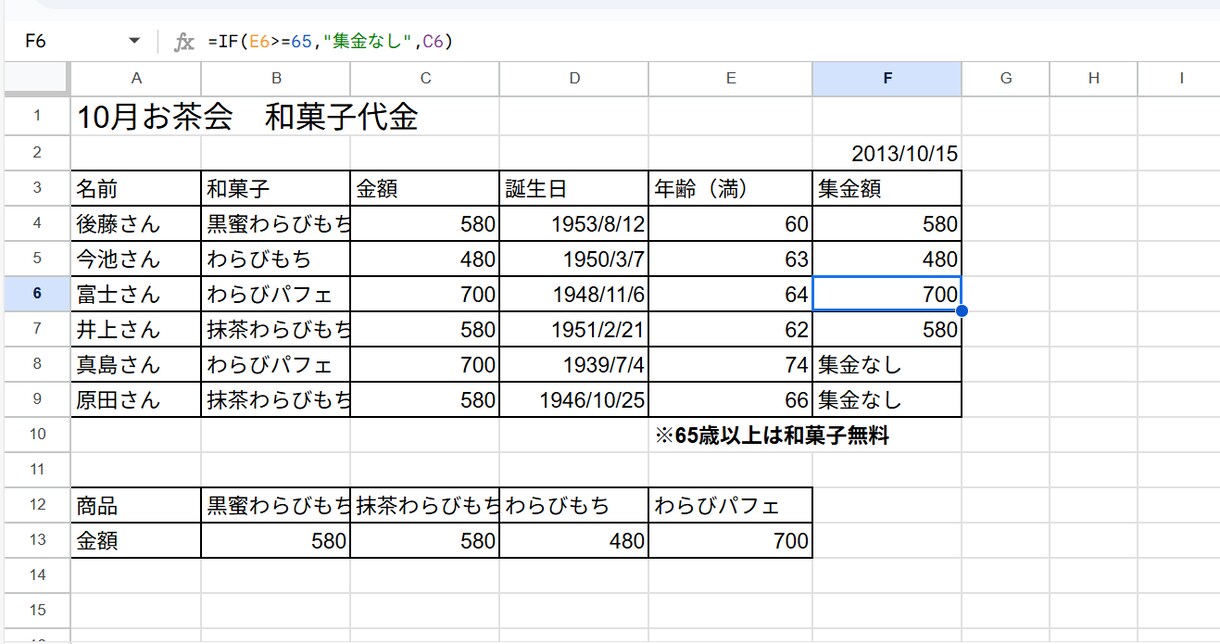
Task: Click the note ※65歳以上は和菓子無料
Action: [x=772, y=435]
